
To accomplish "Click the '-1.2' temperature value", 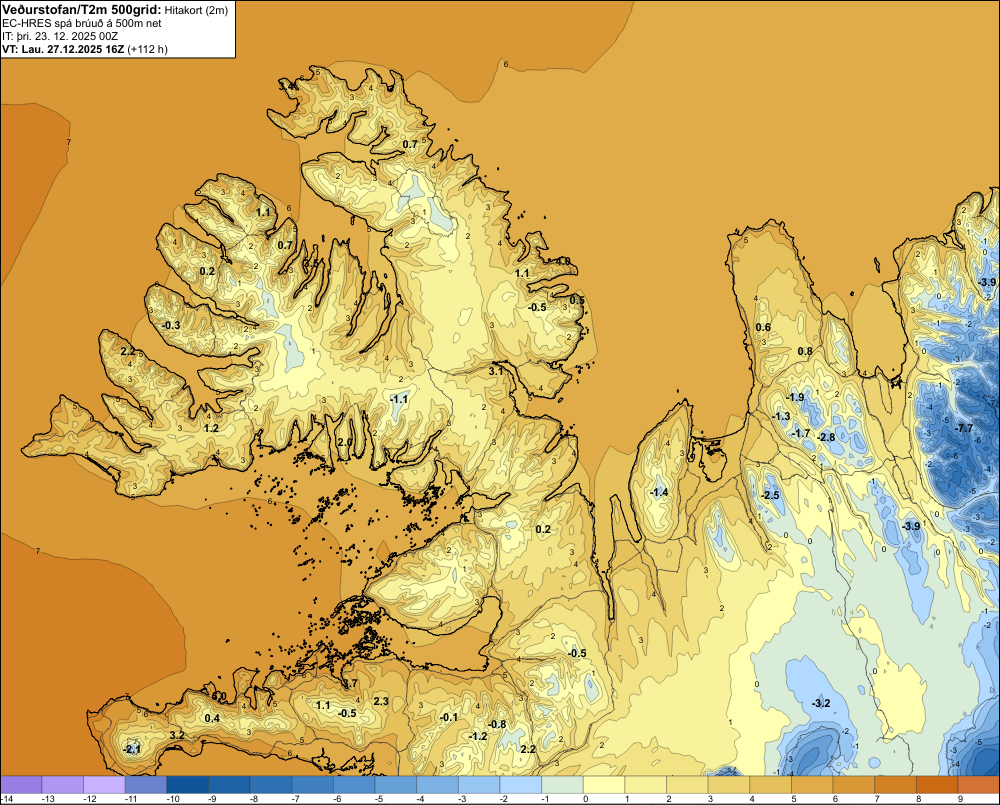I will pos(478,735).
